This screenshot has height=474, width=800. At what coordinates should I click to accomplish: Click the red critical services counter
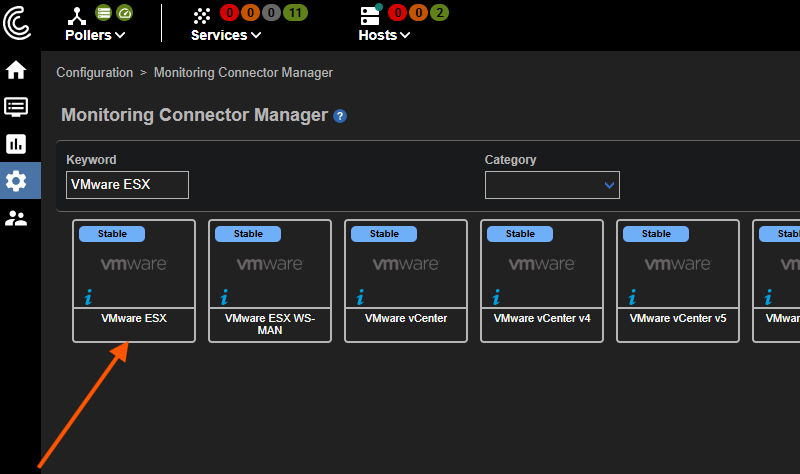click(x=230, y=13)
